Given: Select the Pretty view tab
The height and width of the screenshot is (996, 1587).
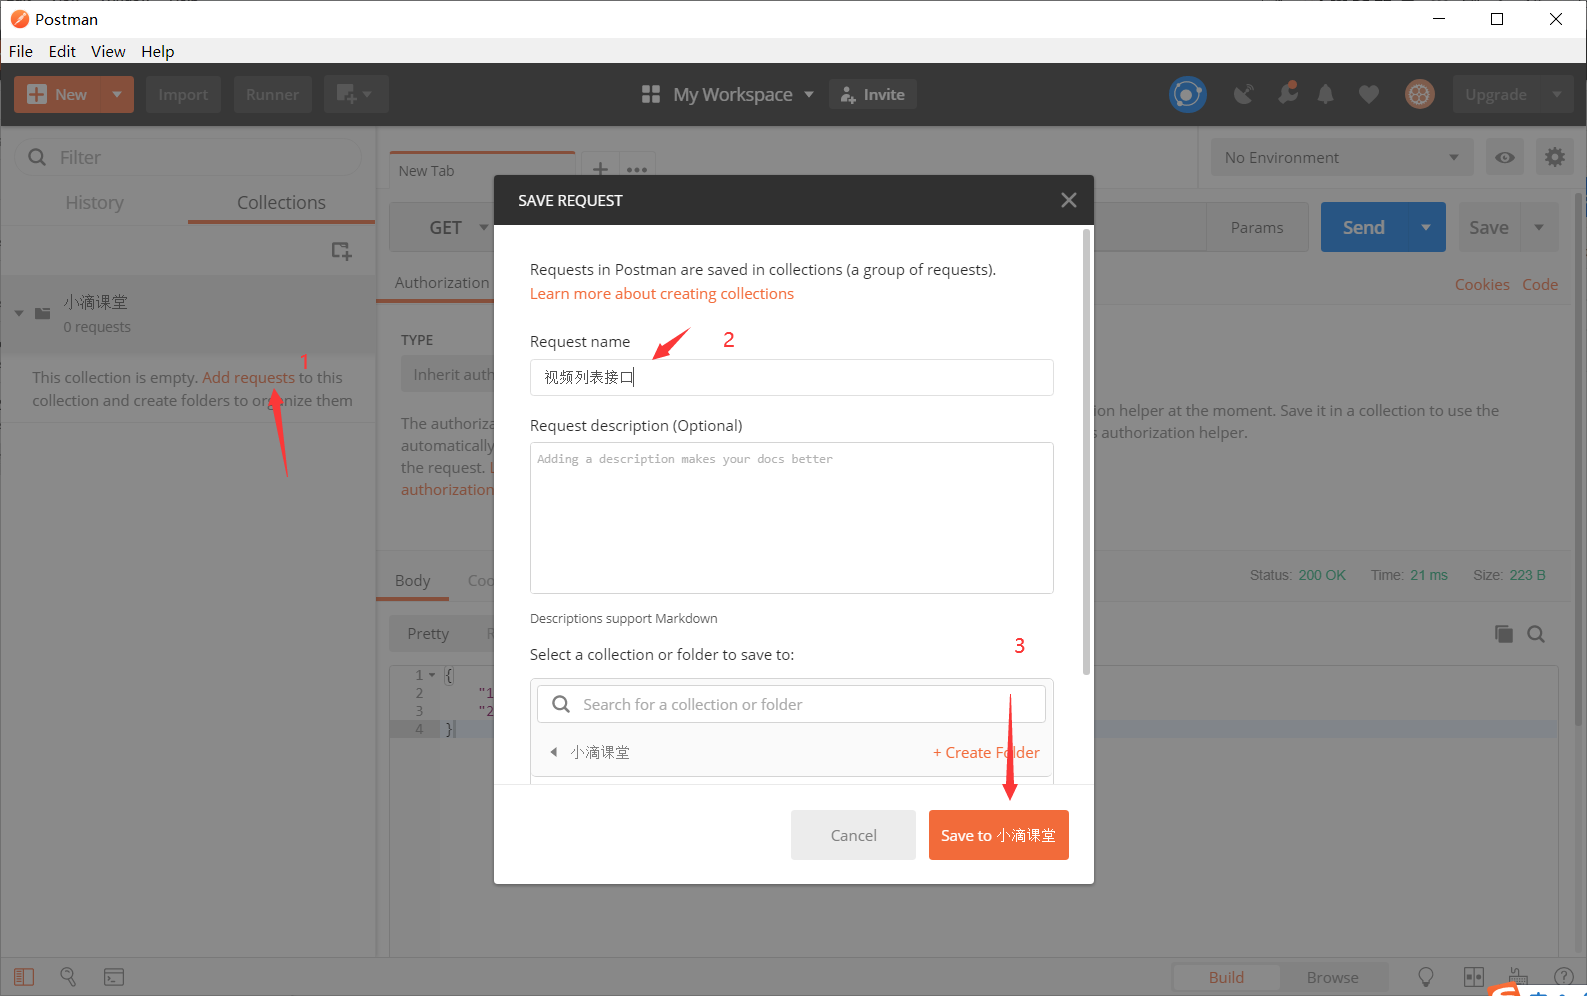Looking at the screenshot, I should (428, 633).
